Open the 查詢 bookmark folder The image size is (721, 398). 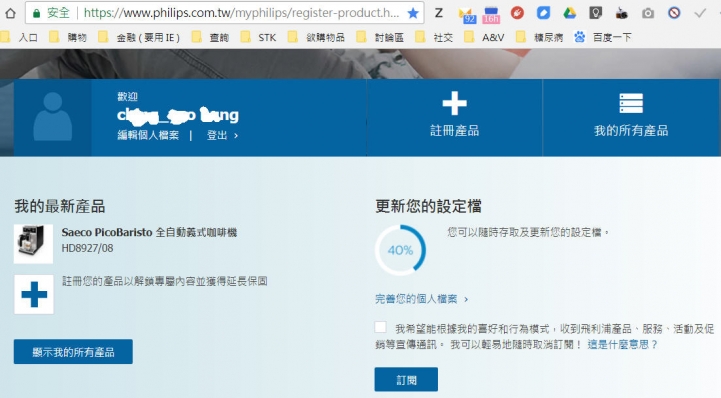210,37
